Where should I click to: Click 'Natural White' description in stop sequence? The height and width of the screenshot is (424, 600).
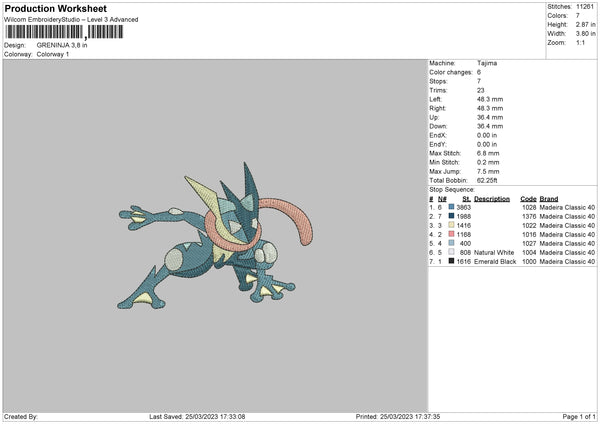[494, 253]
